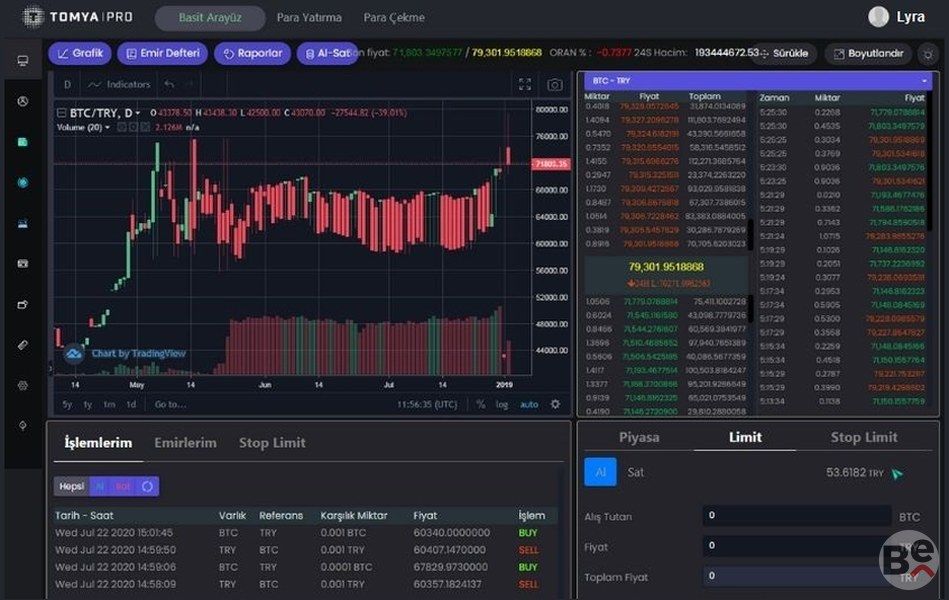Click the Grafik button
This screenshot has width=949, height=600.
tap(80, 53)
